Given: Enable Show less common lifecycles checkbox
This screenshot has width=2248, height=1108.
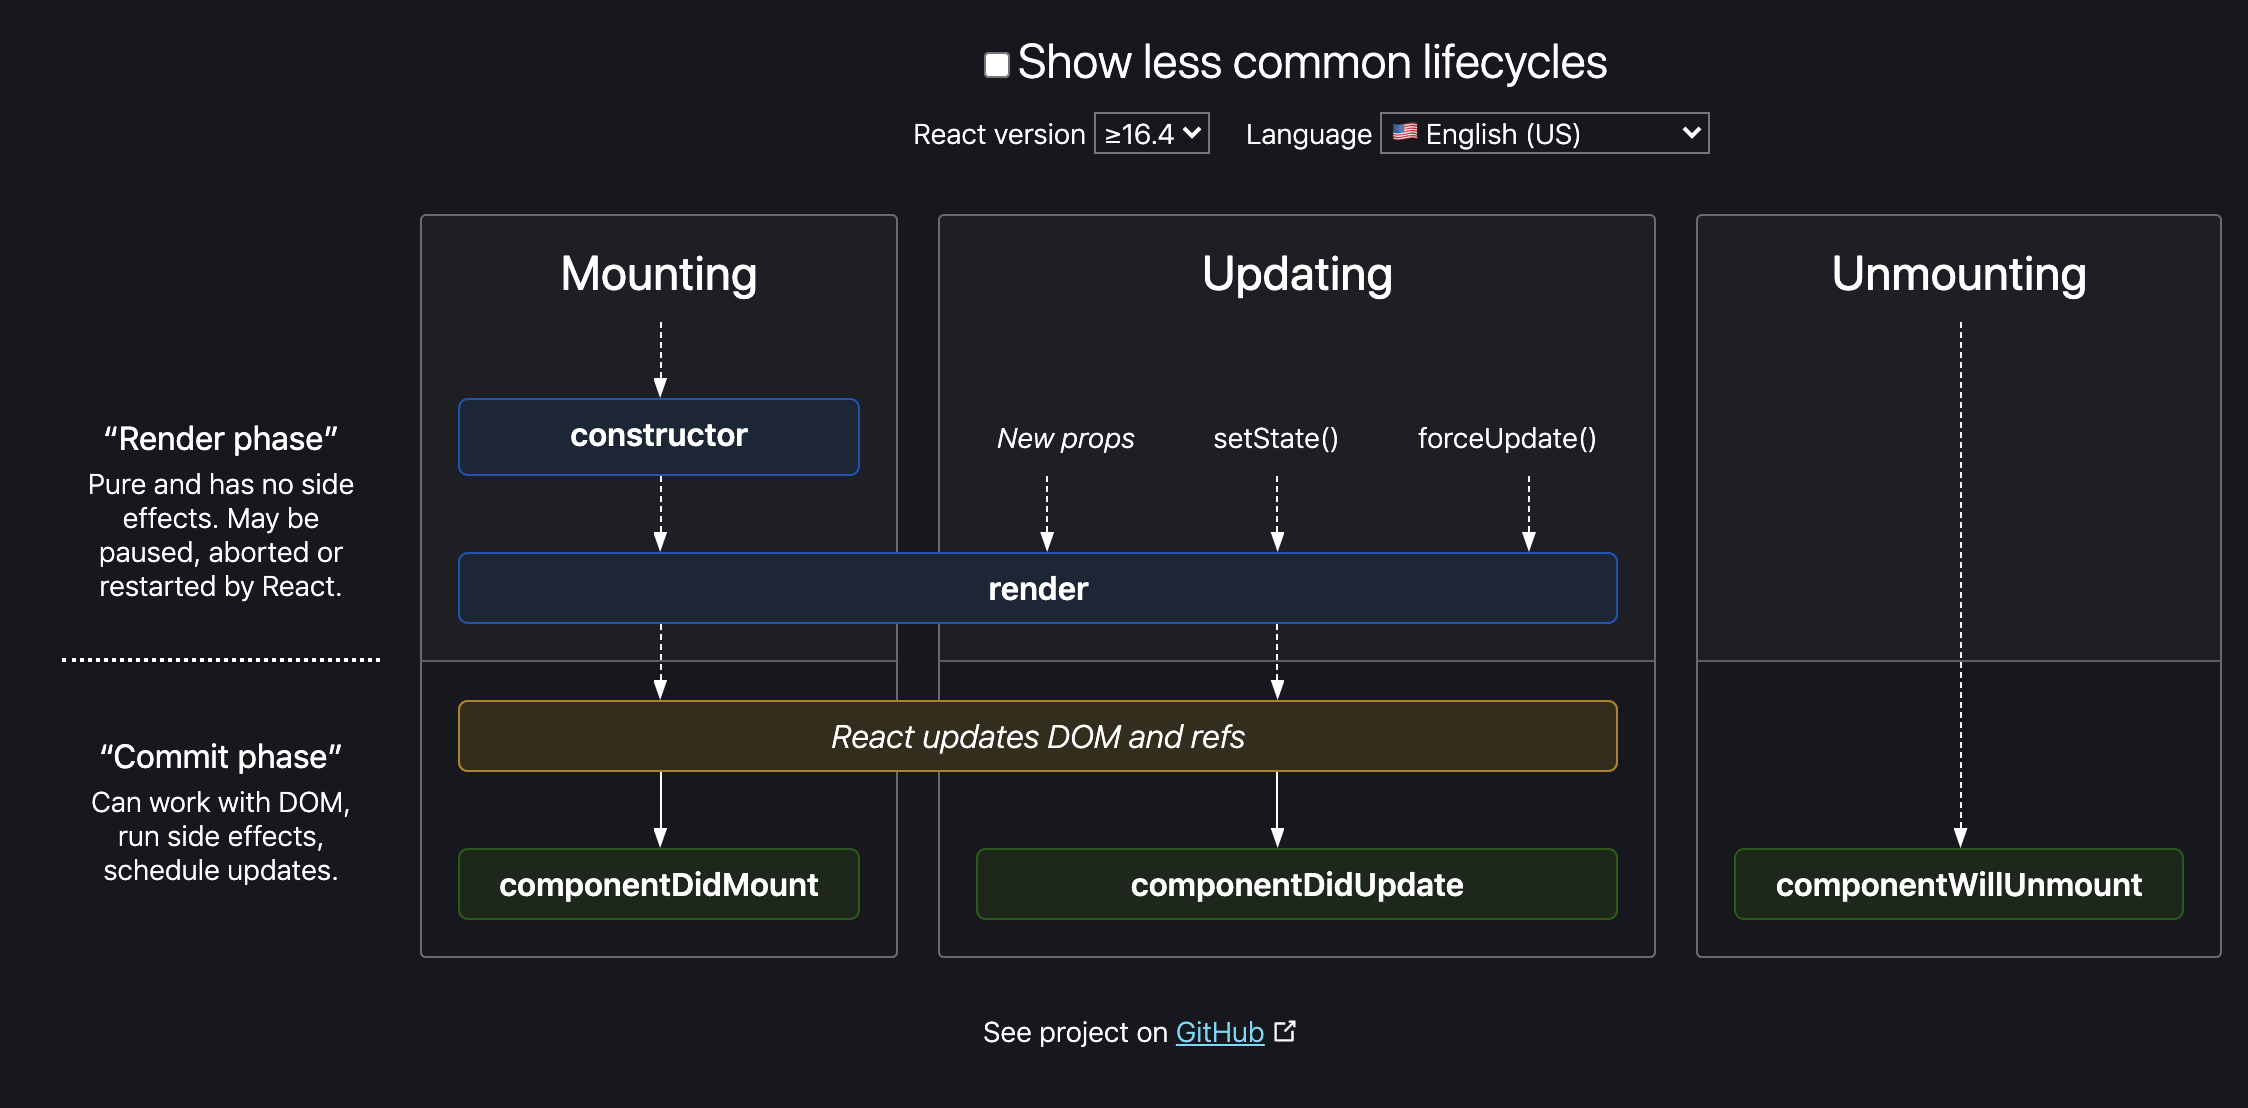Looking at the screenshot, I should pos(996,65).
